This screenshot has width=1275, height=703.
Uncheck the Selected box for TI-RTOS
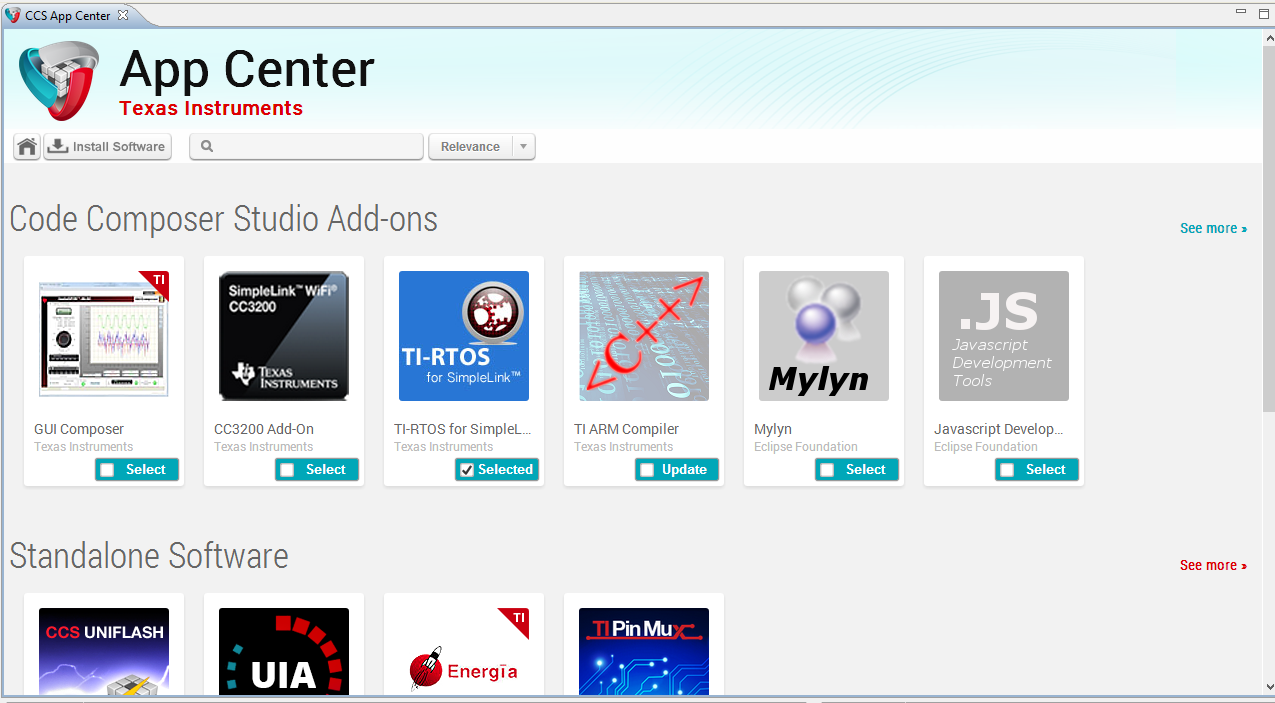[x=466, y=469]
